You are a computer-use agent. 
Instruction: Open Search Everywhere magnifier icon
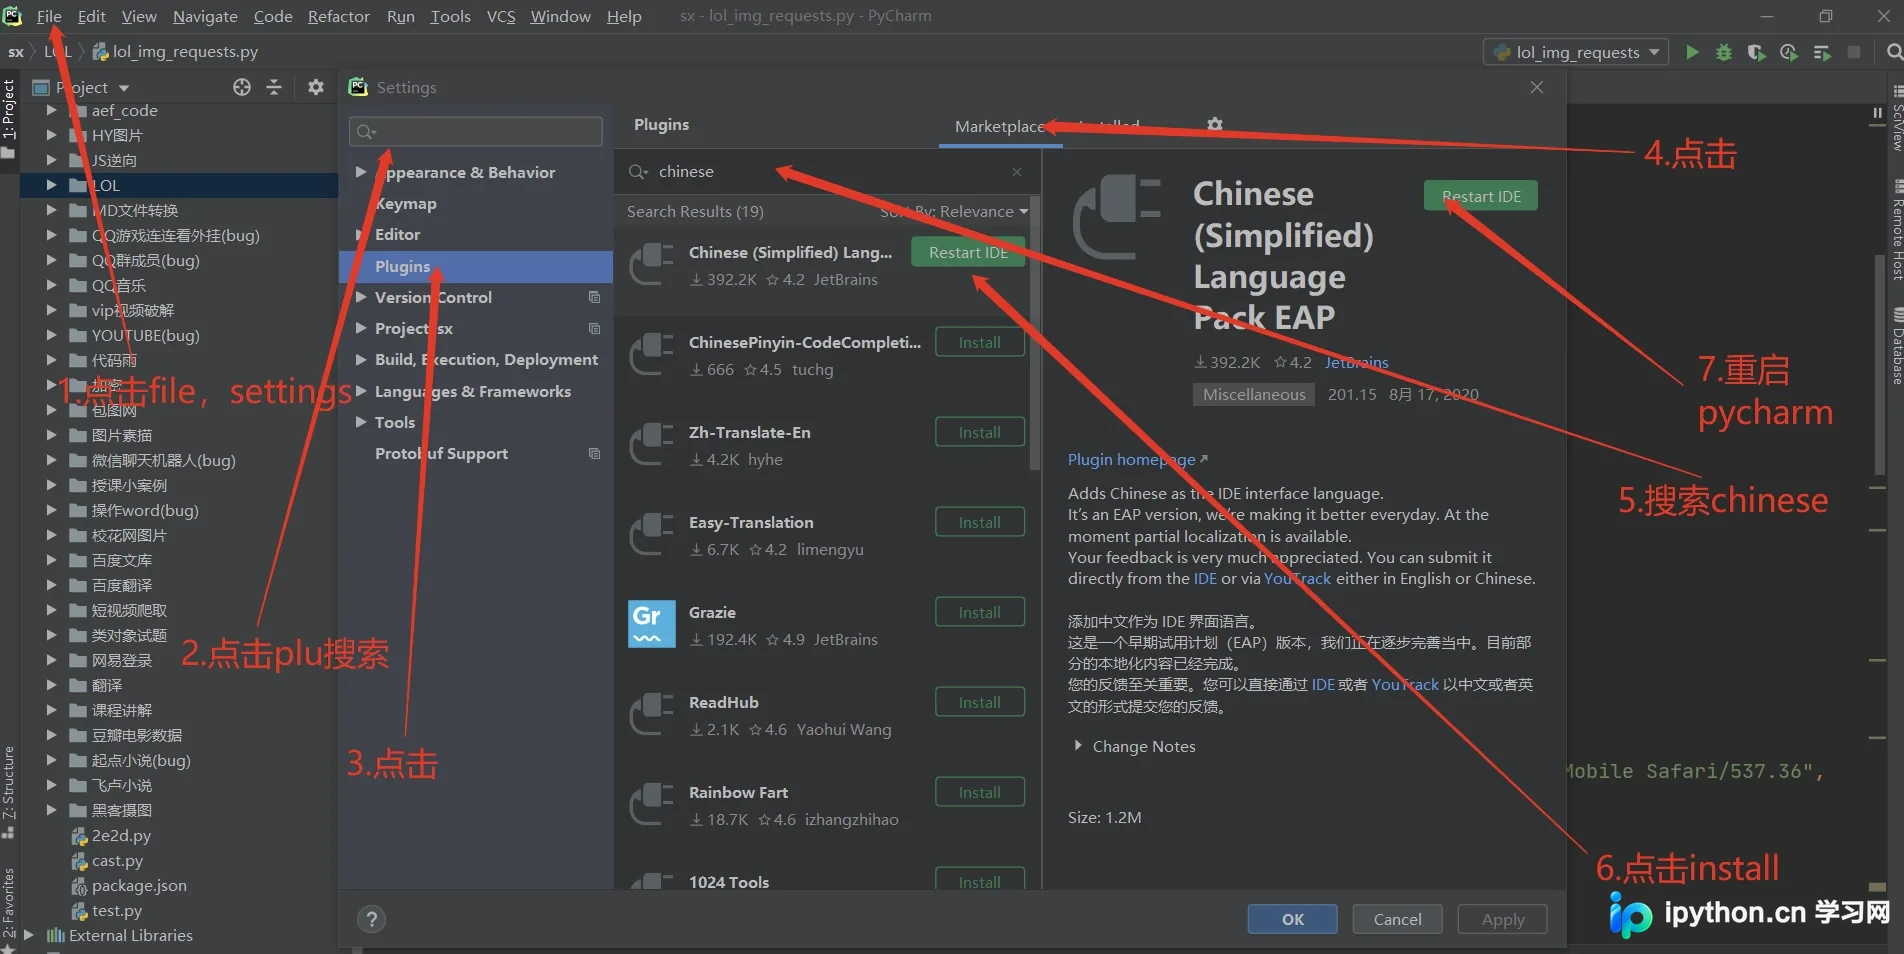(x=1894, y=52)
